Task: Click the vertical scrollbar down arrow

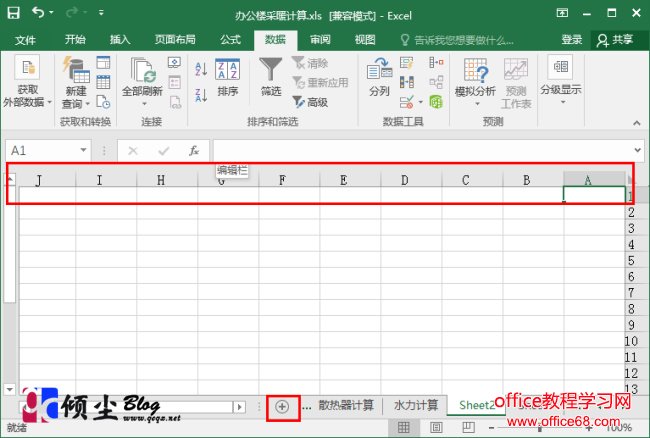Action: tap(9, 390)
